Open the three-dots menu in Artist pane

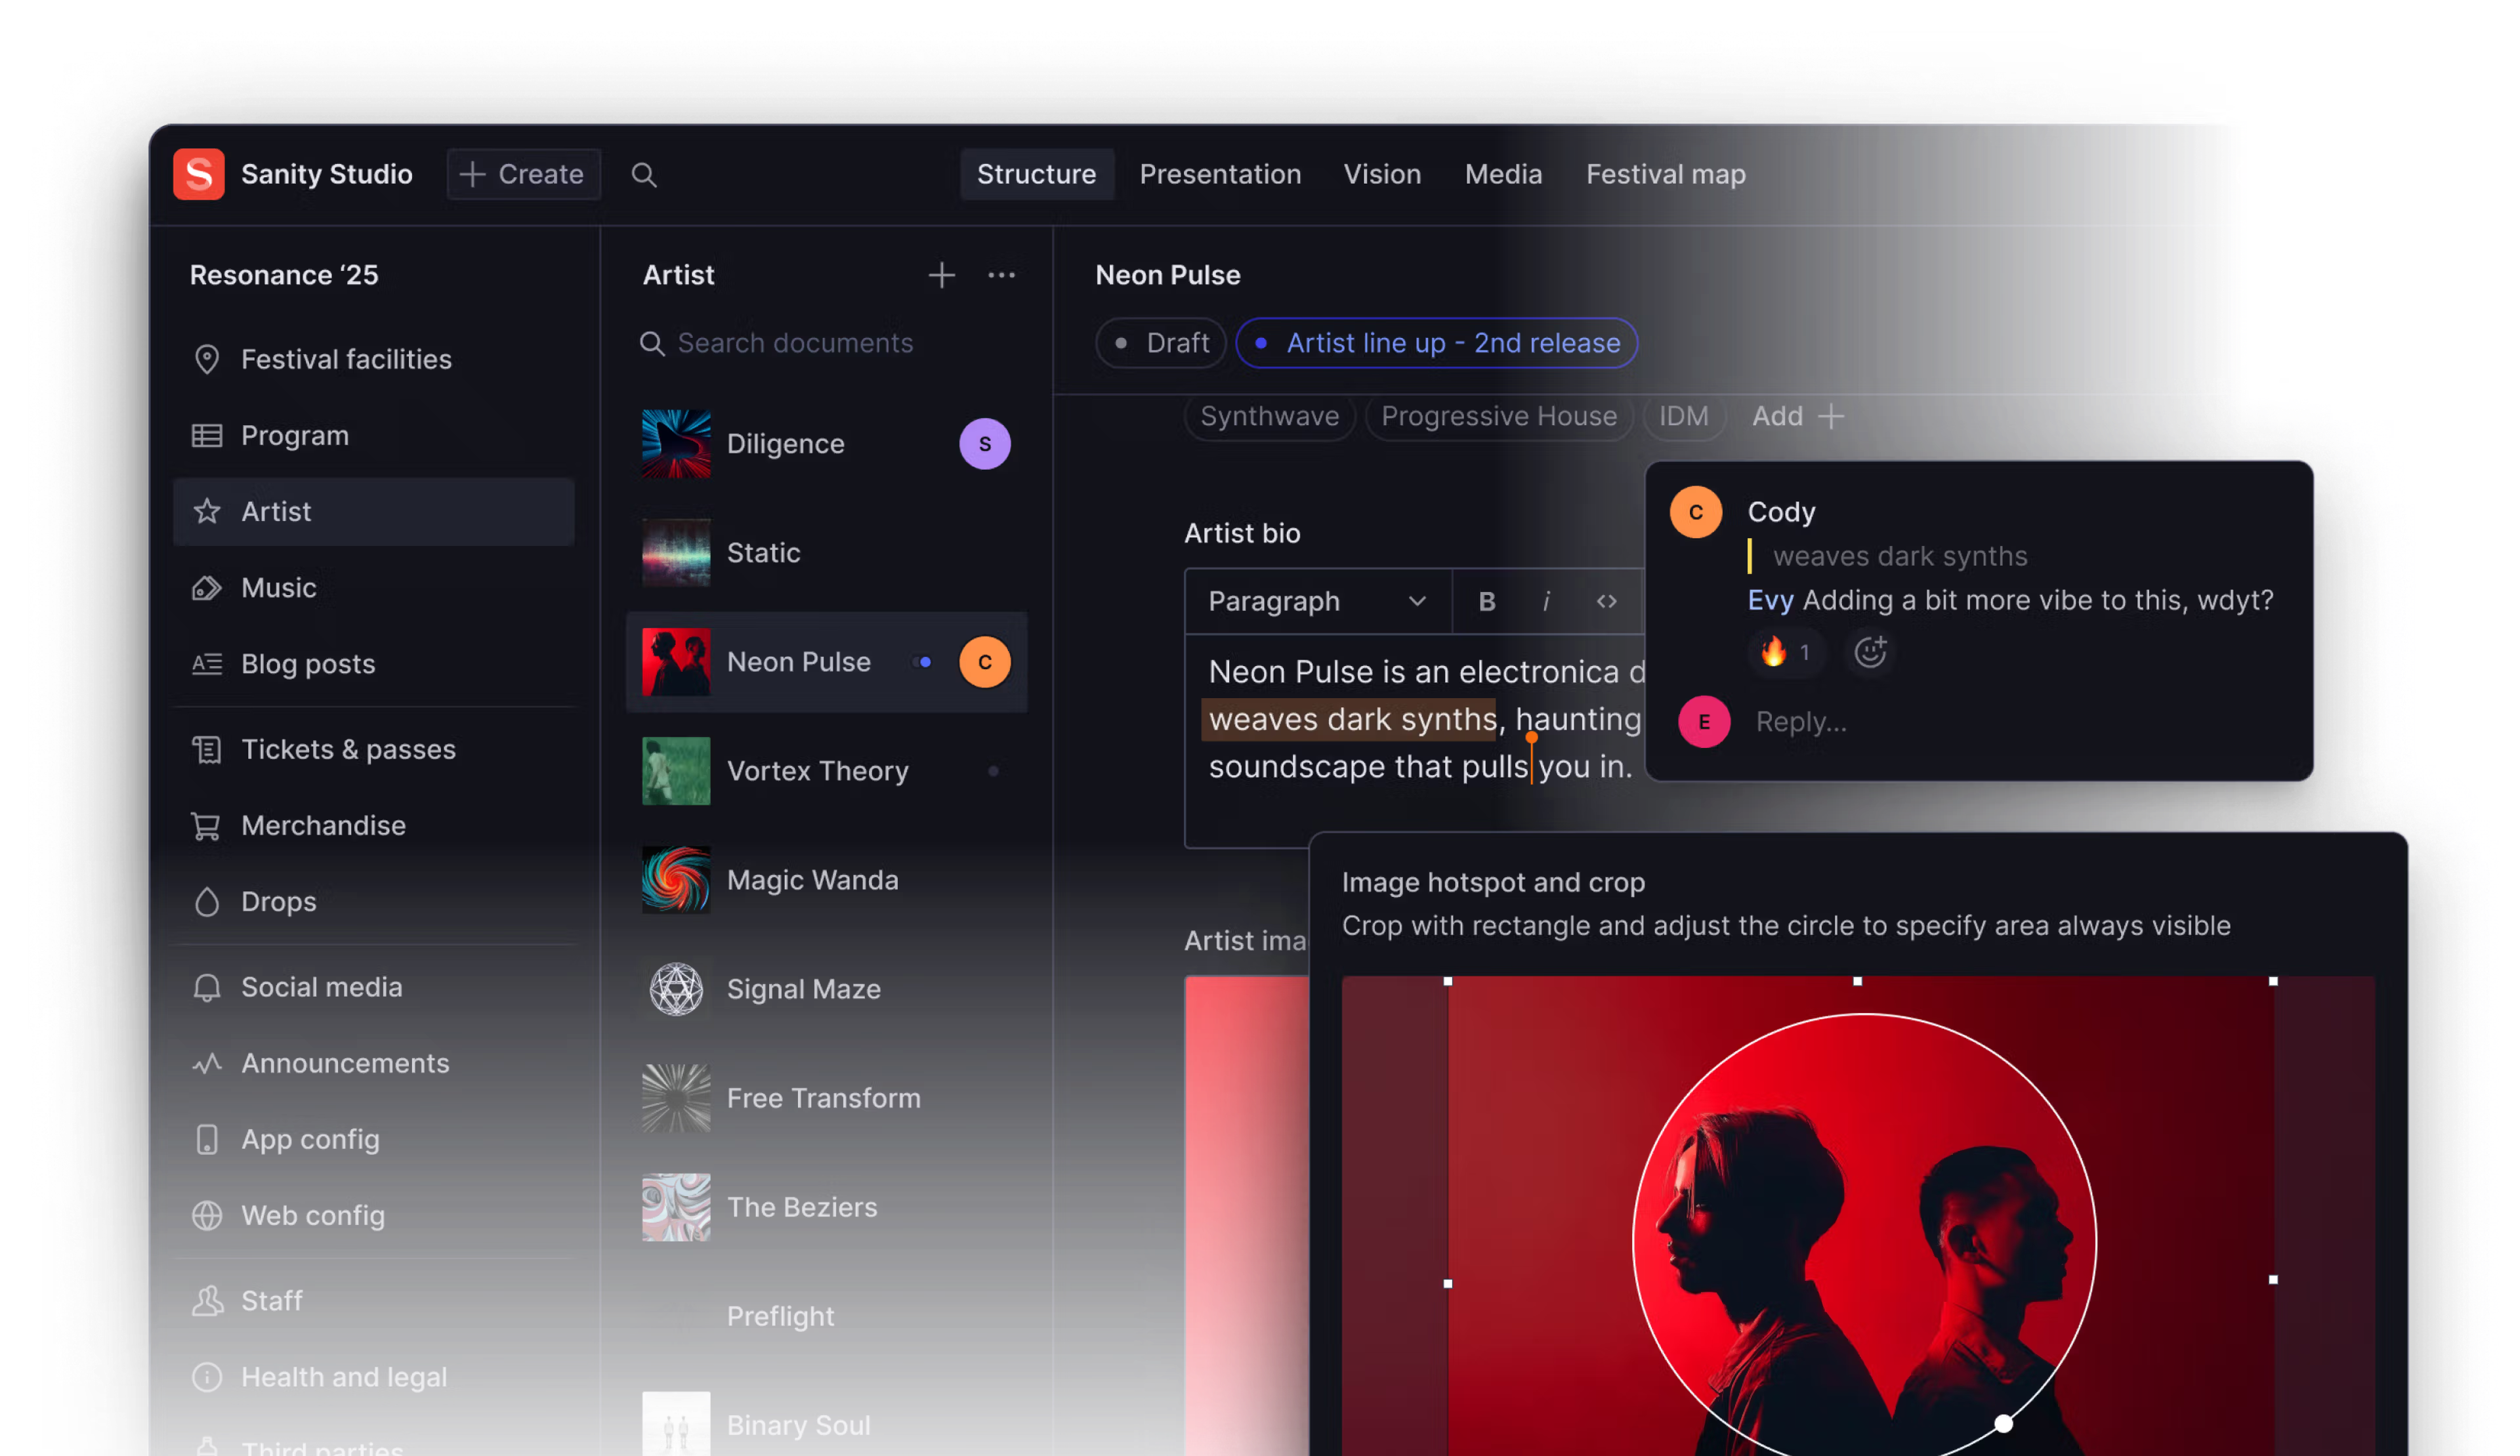point(1001,275)
